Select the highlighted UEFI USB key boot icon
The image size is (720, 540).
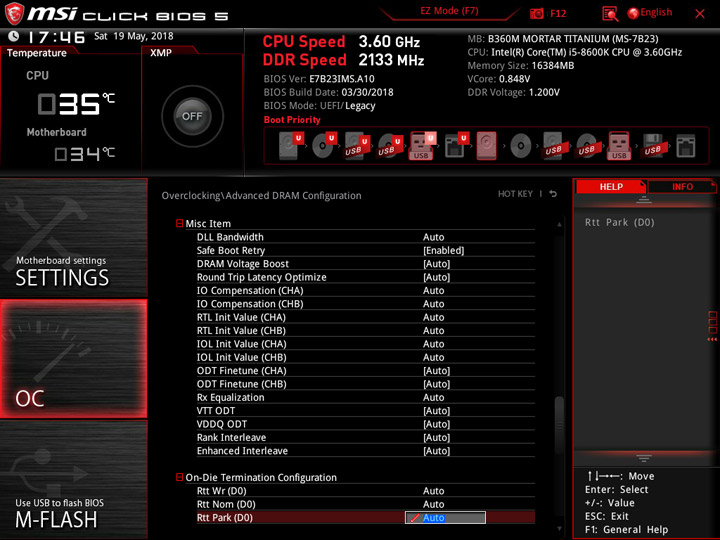click(422, 146)
